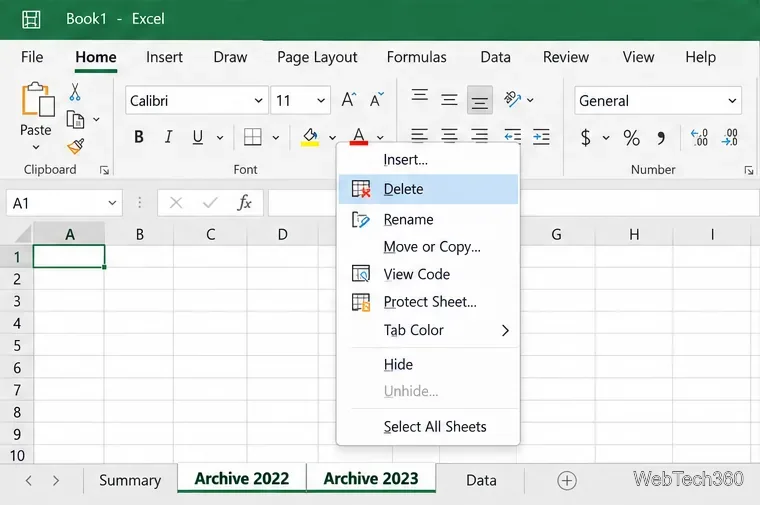Select the Archive 2022 sheet tab

click(x=242, y=479)
